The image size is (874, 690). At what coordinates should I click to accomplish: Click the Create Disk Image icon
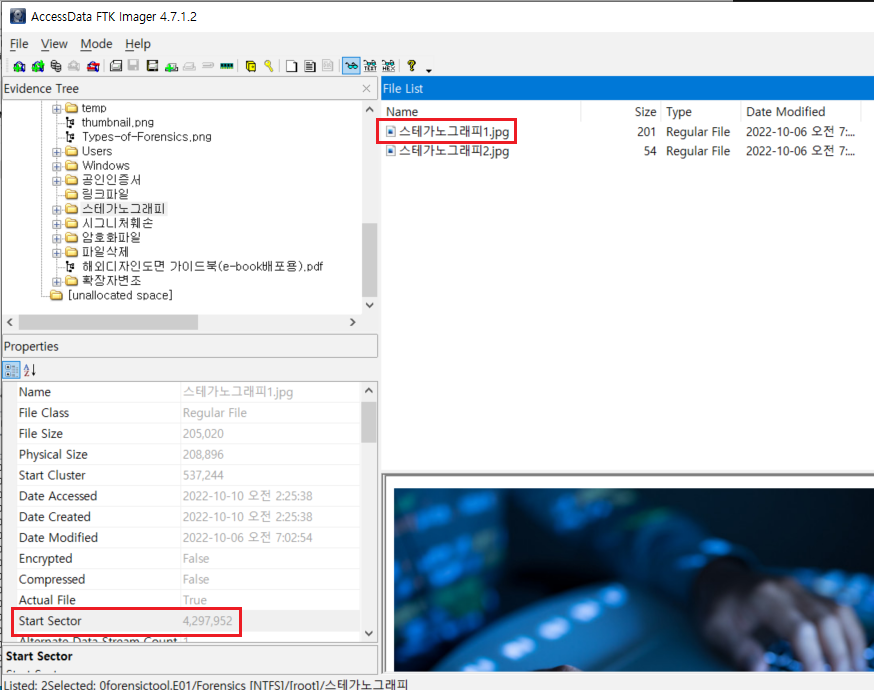[116, 66]
